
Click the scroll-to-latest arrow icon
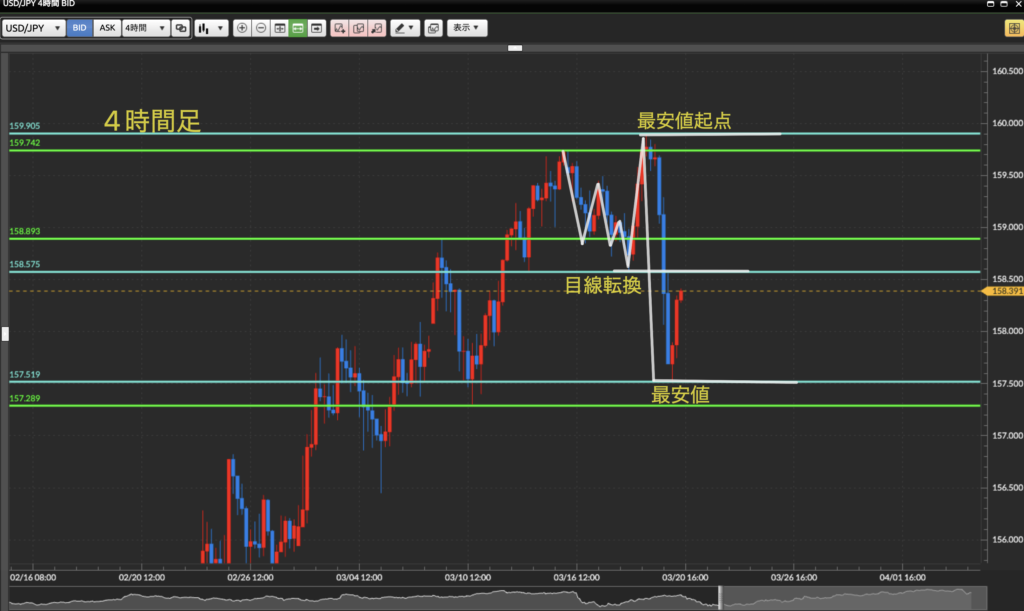coord(317,28)
